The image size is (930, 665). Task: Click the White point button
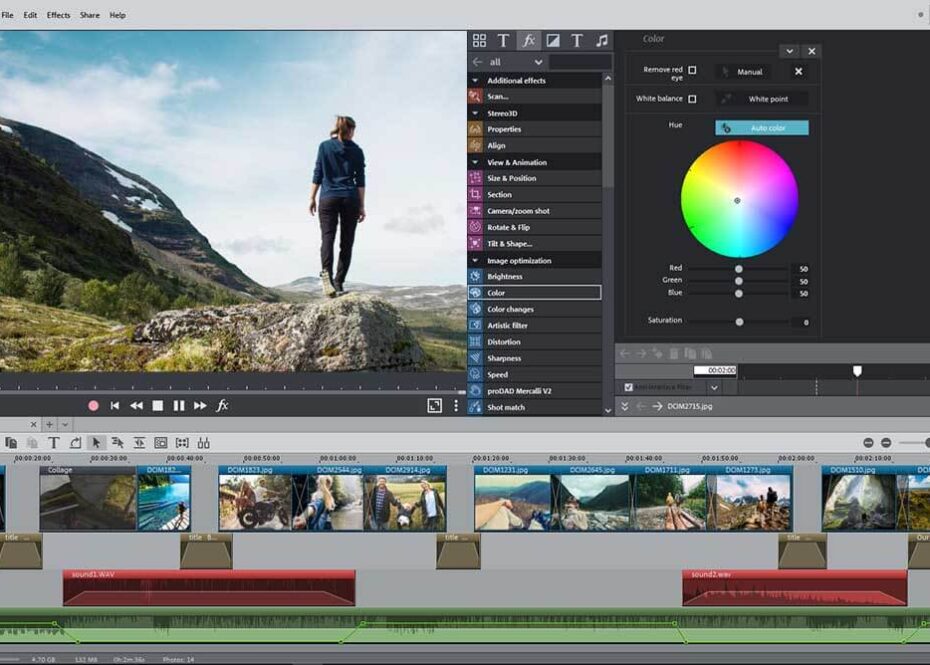[x=762, y=99]
